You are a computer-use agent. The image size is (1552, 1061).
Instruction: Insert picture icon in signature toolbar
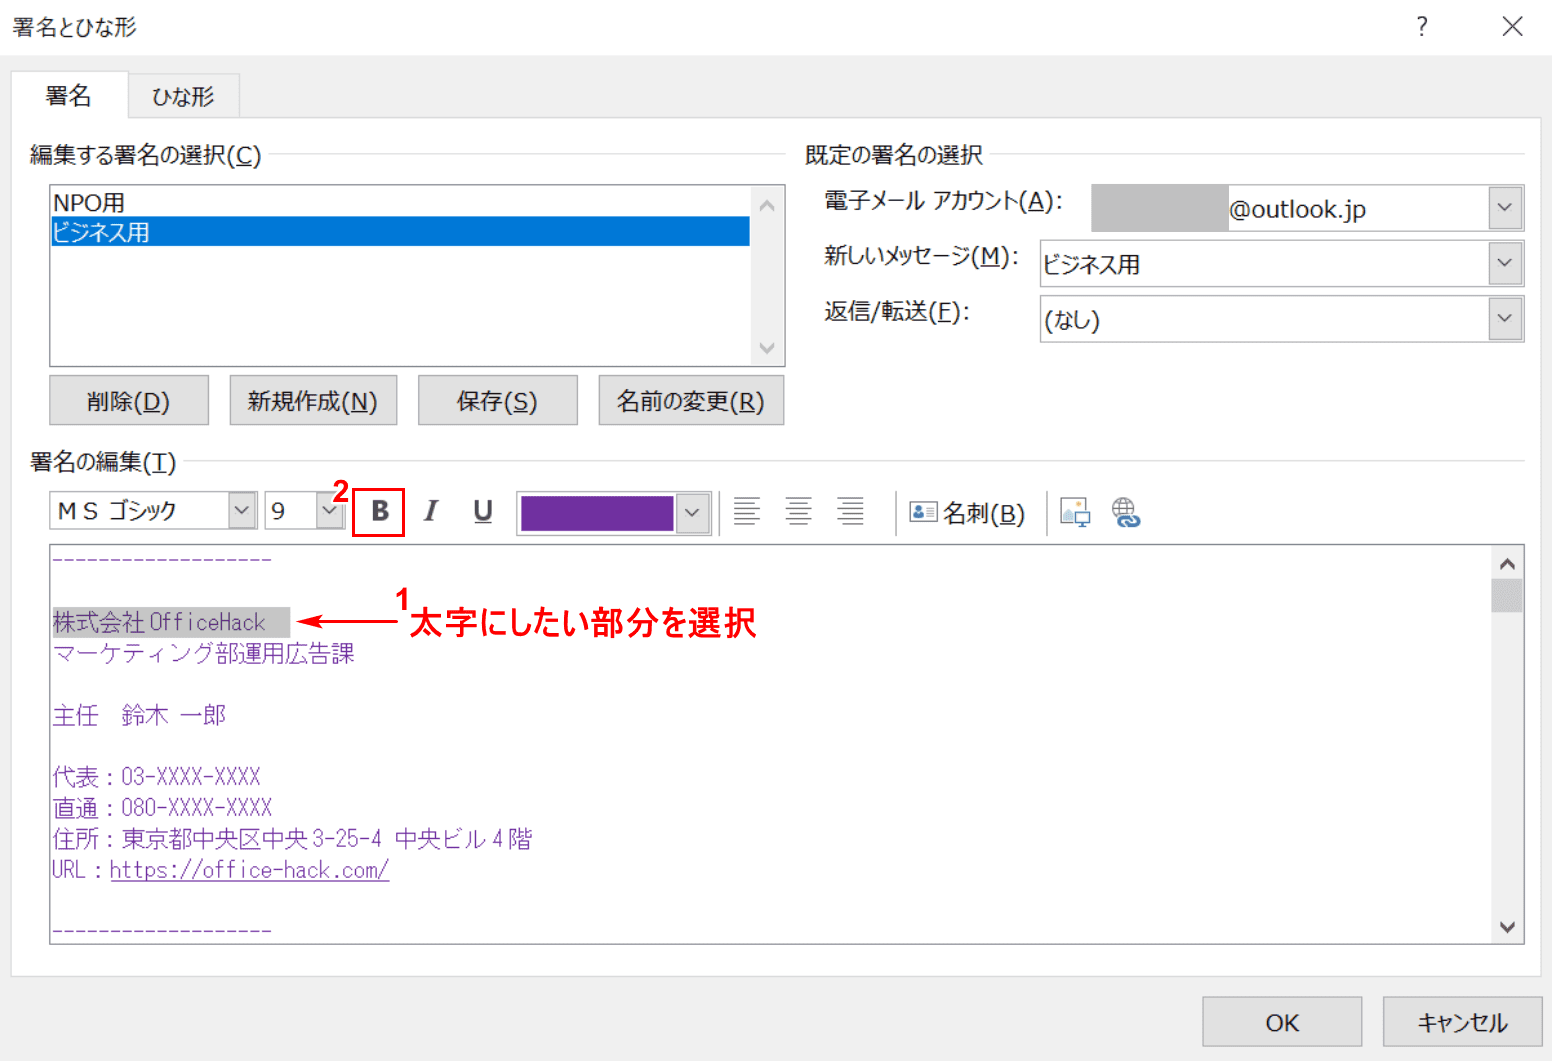[x=1075, y=512]
